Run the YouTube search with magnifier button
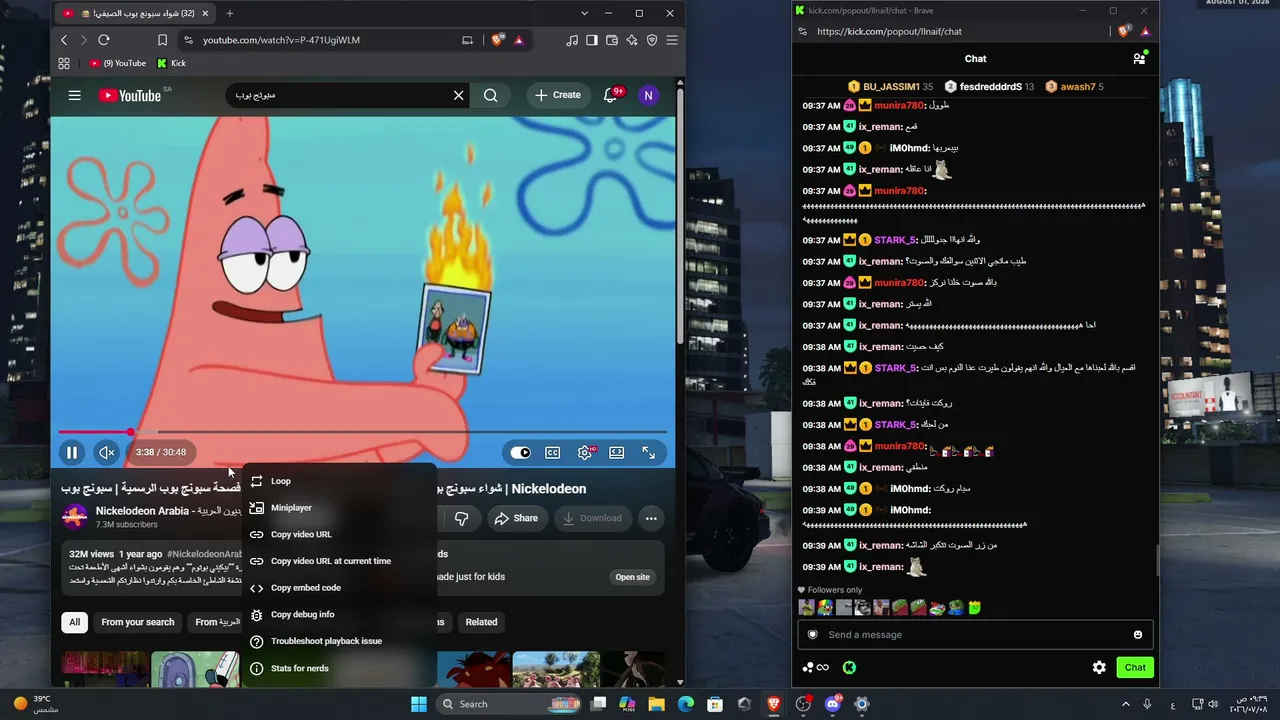Screen dimensions: 1280x720 coord(490,95)
